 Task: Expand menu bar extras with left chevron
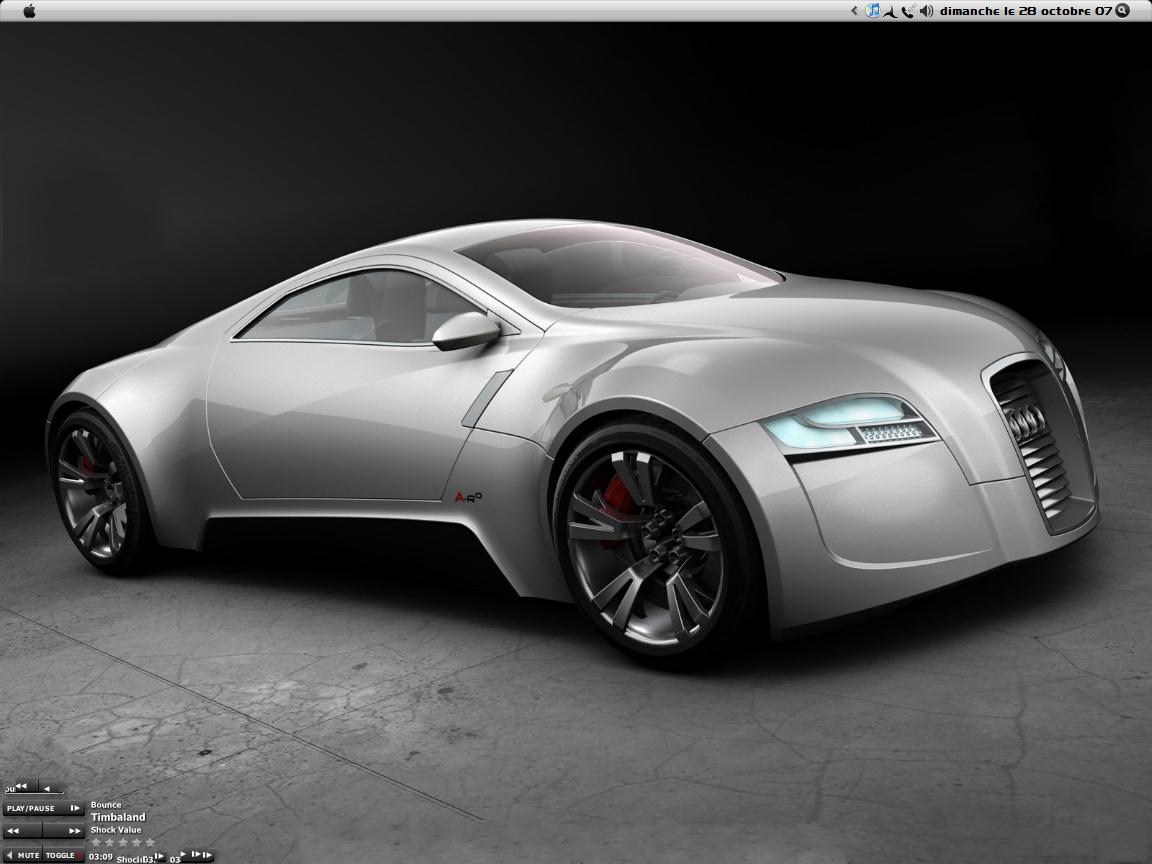click(854, 11)
